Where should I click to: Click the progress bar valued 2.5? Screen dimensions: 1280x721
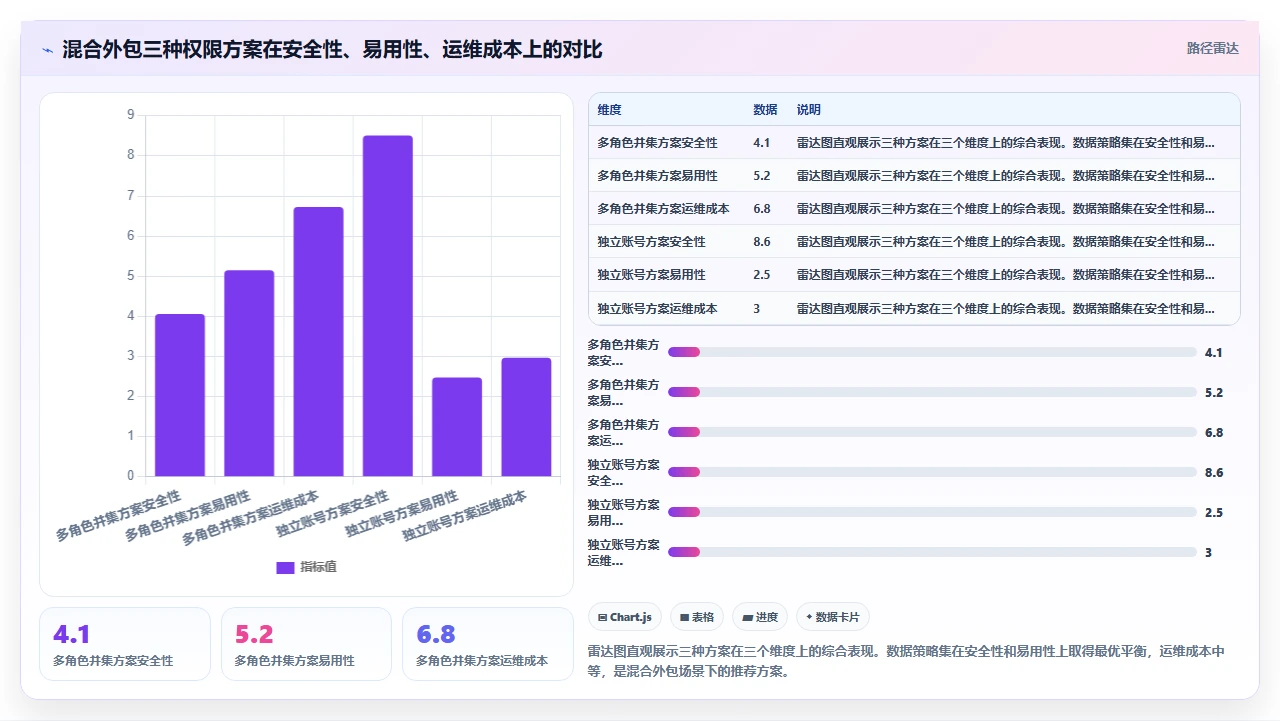click(x=932, y=512)
